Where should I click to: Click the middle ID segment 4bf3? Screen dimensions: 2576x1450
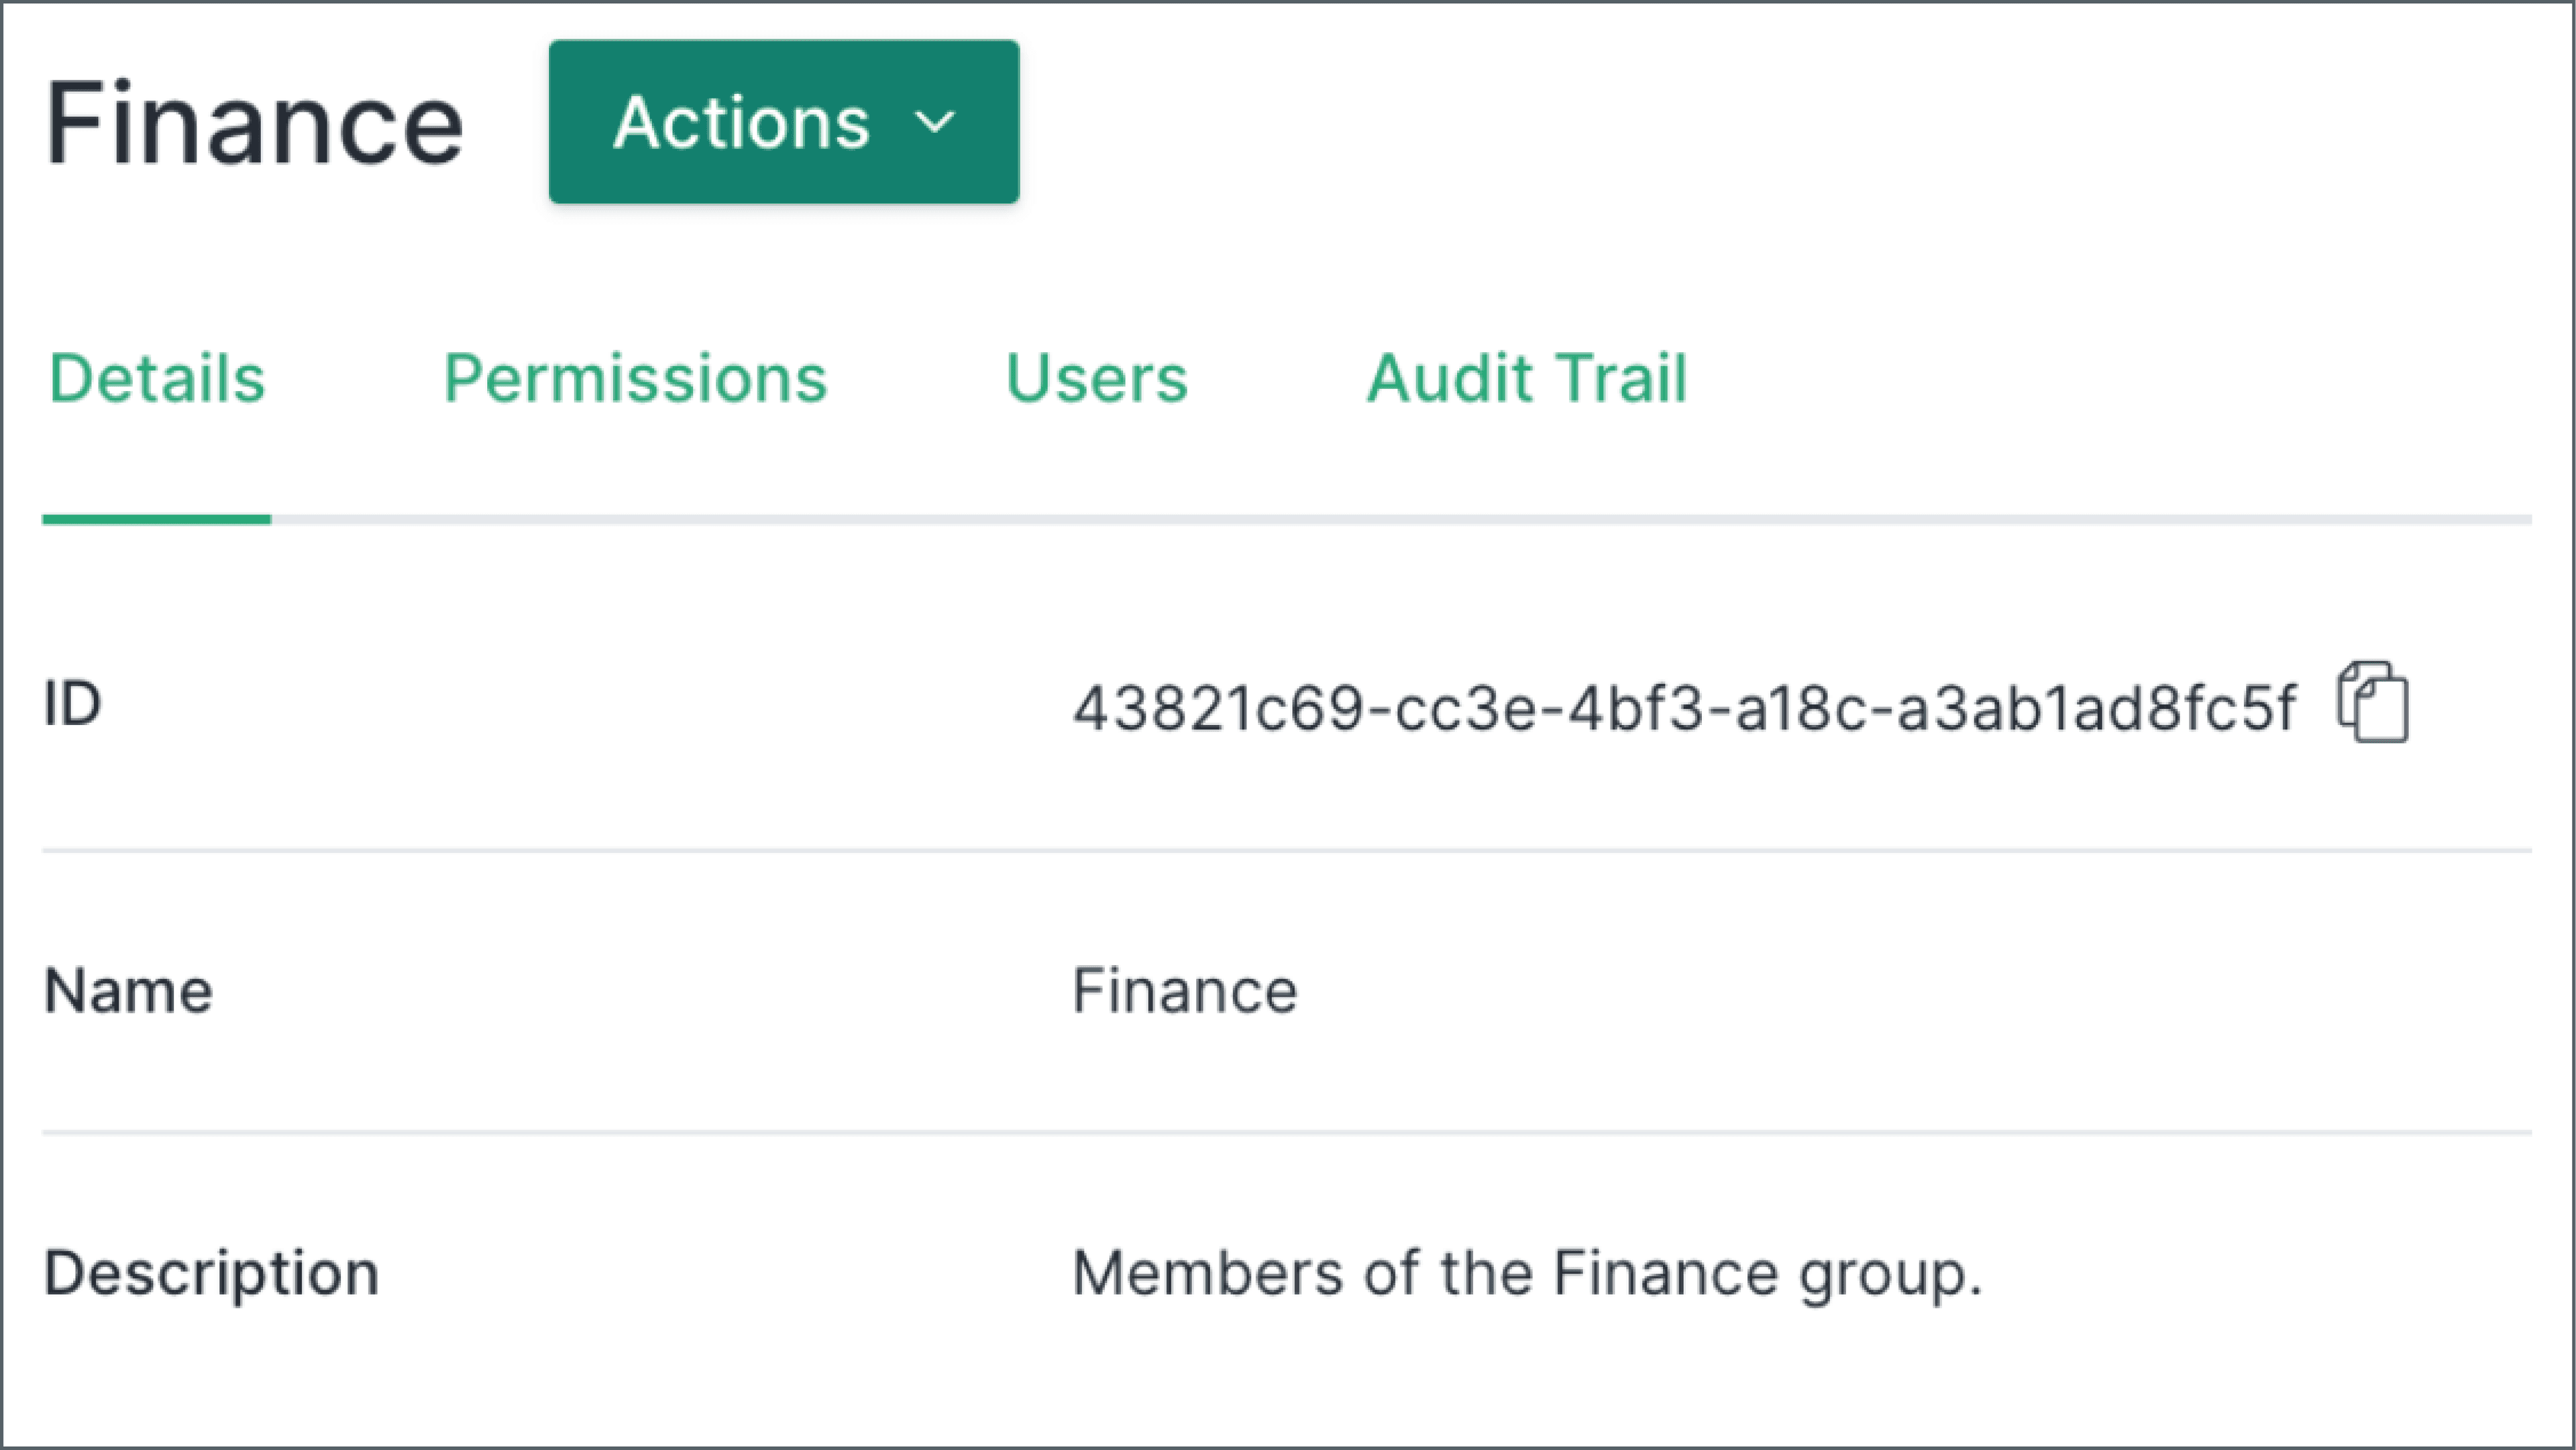(1635, 709)
